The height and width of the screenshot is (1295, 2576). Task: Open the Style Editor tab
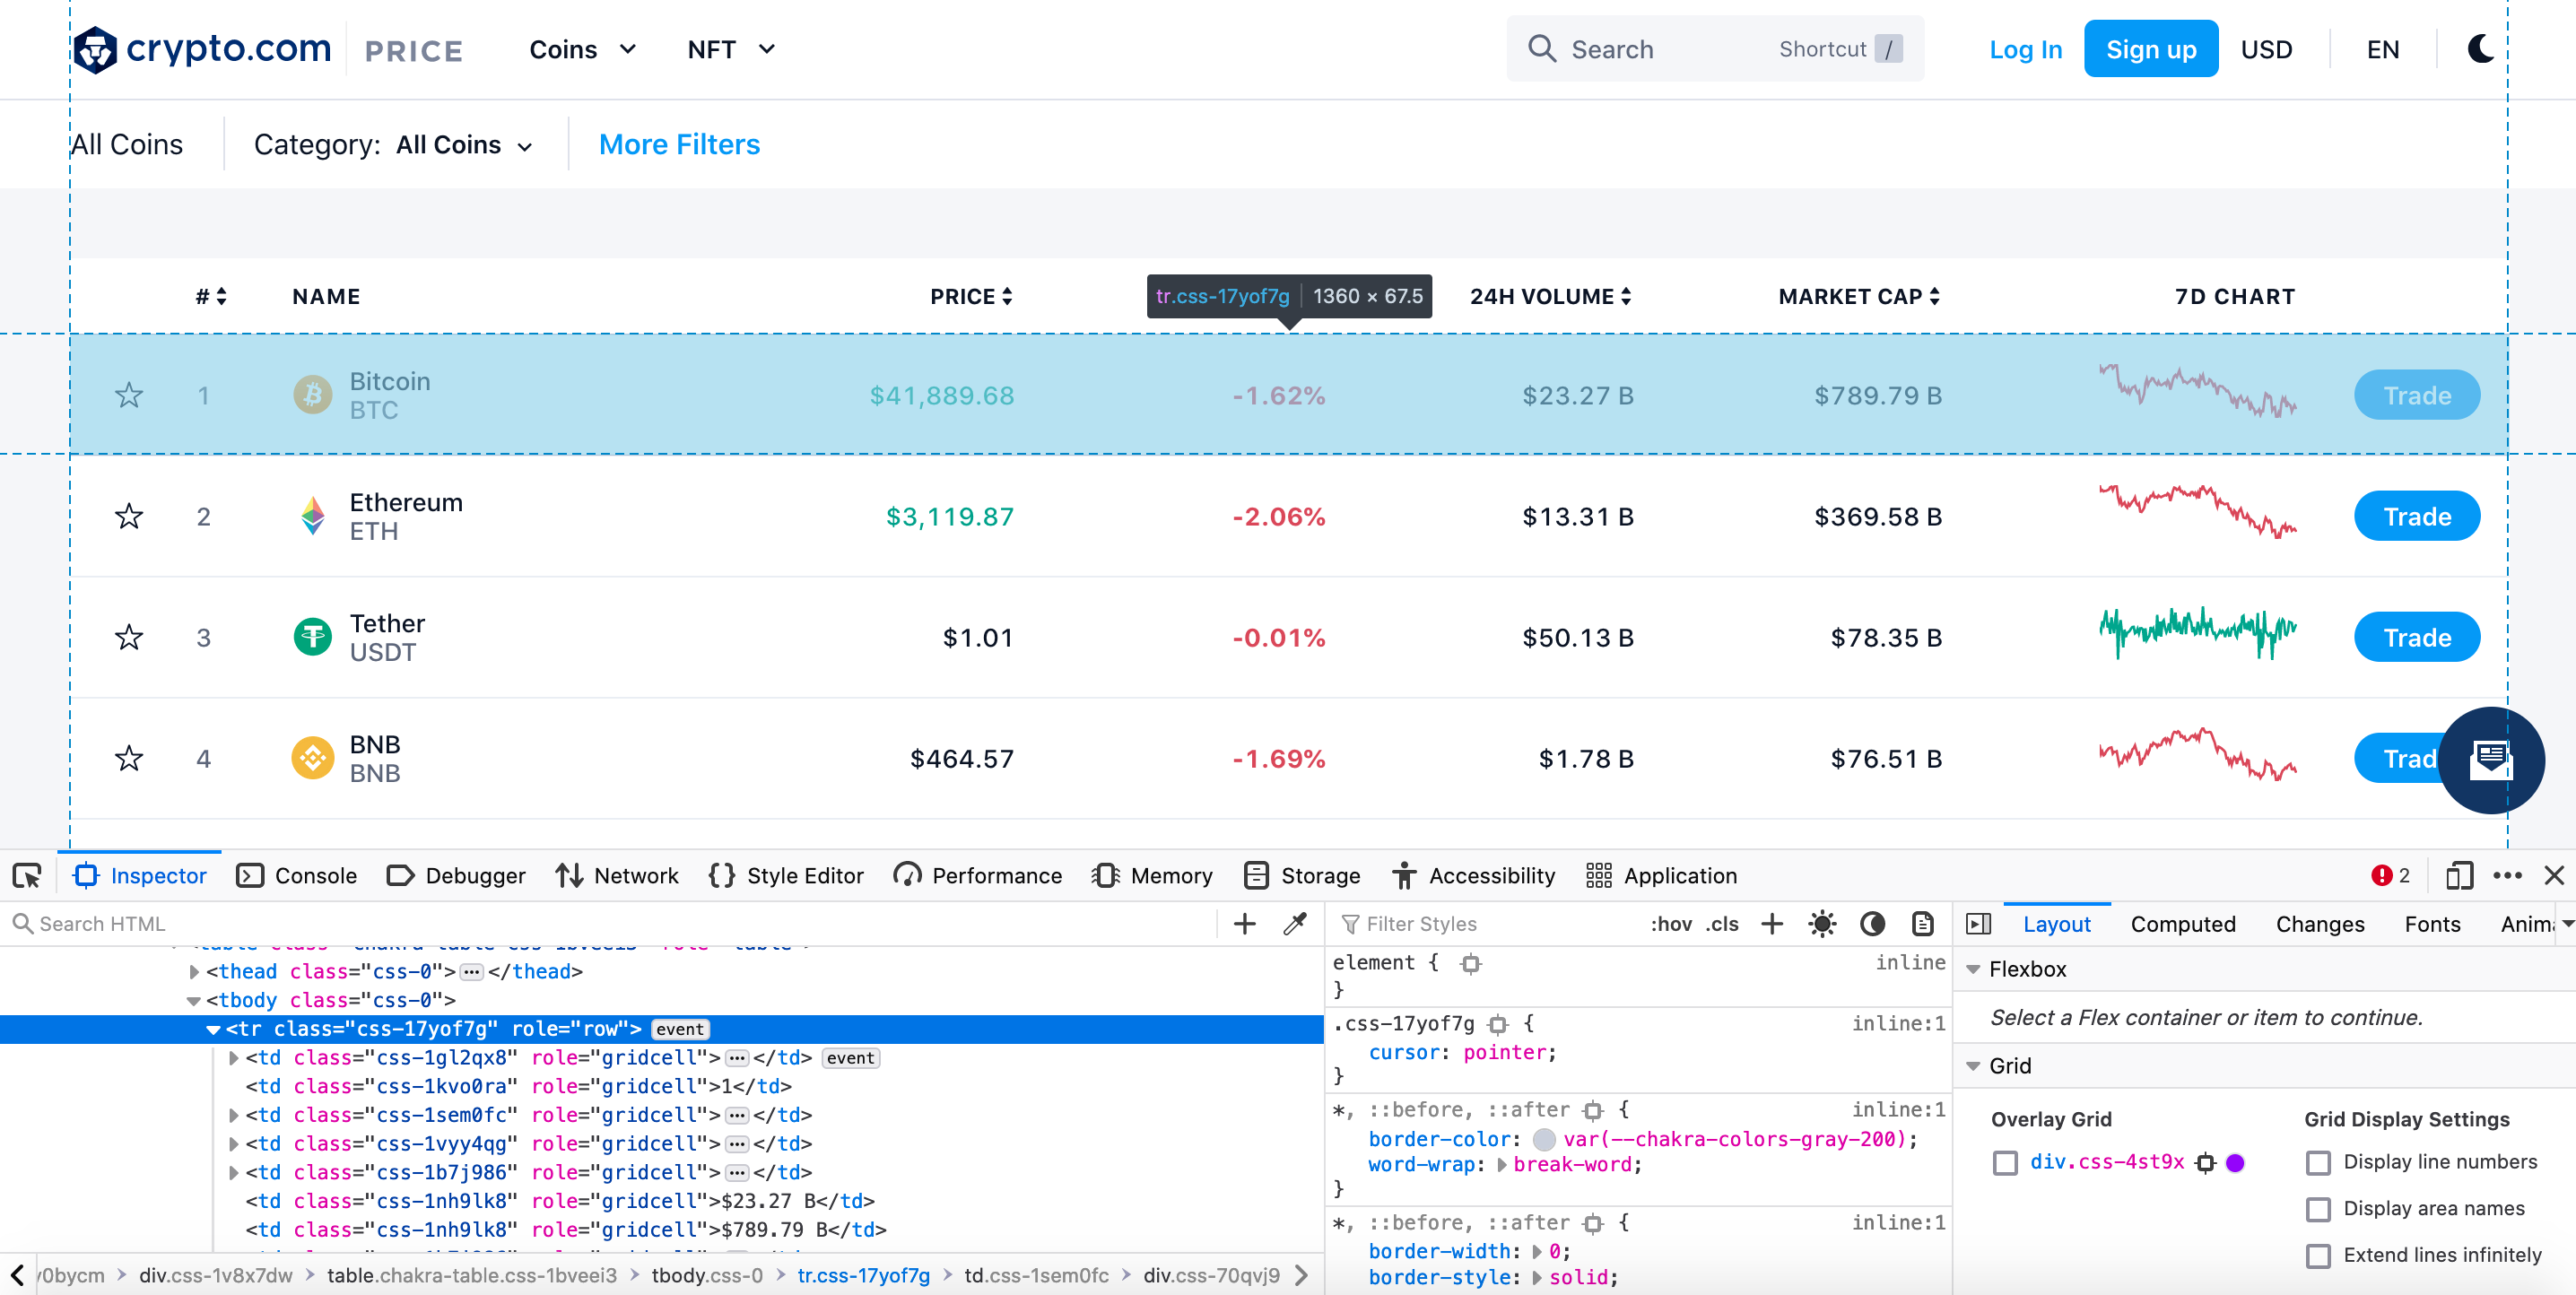pos(786,876)
